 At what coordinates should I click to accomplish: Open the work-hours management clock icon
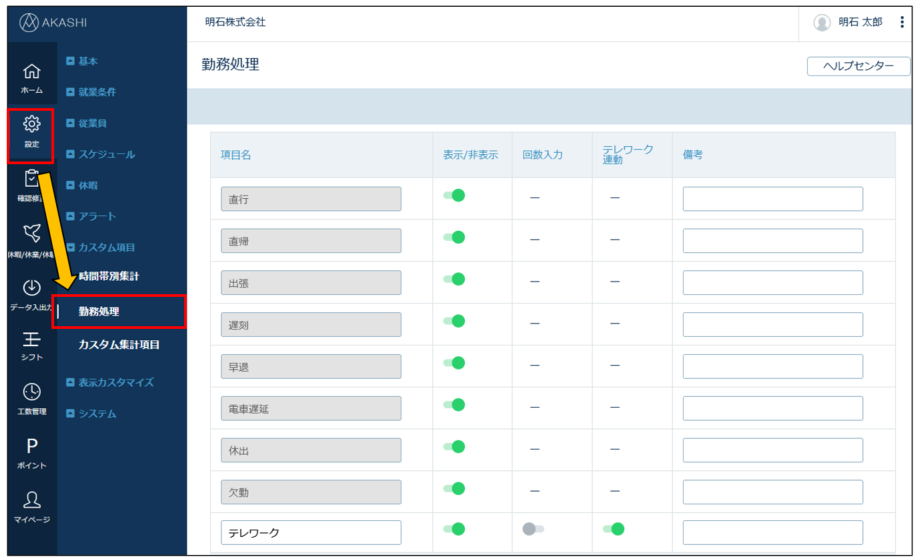(x=32, y=393)
